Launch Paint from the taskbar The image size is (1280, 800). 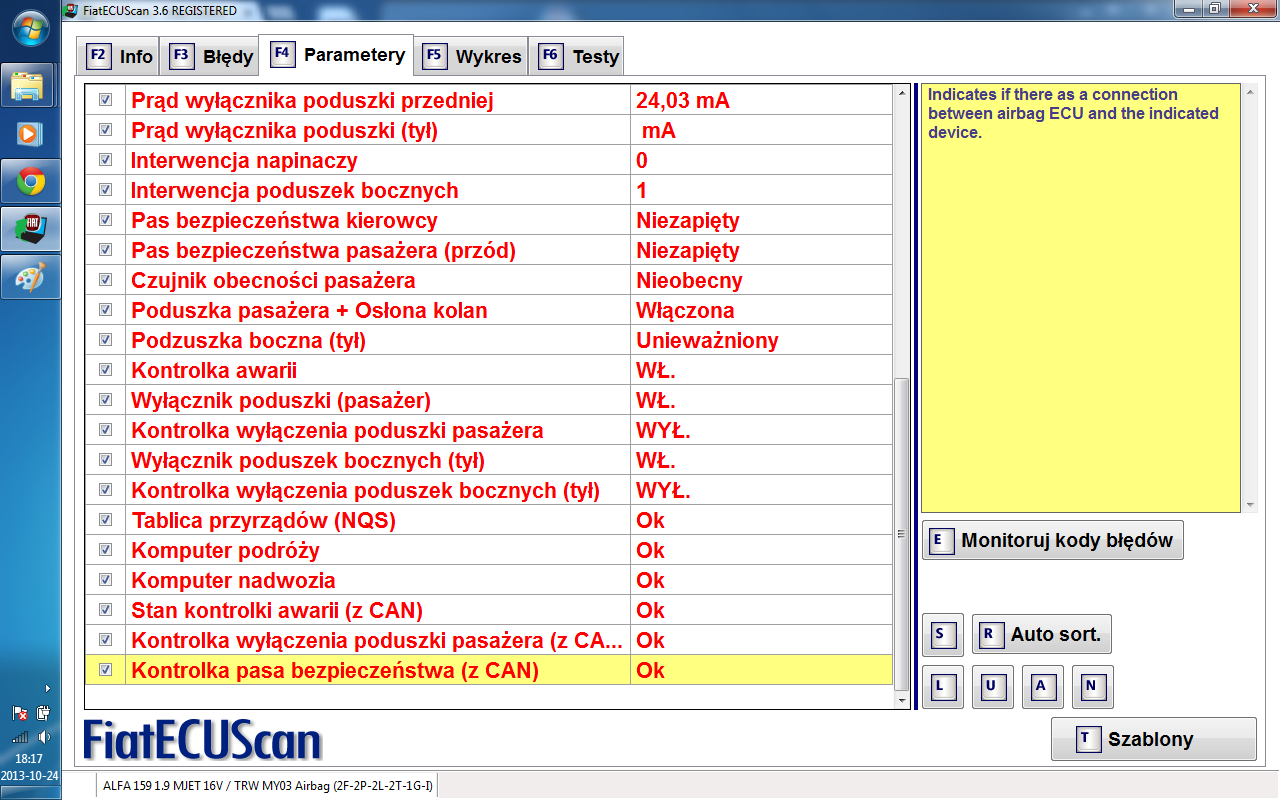pos(30,278)
